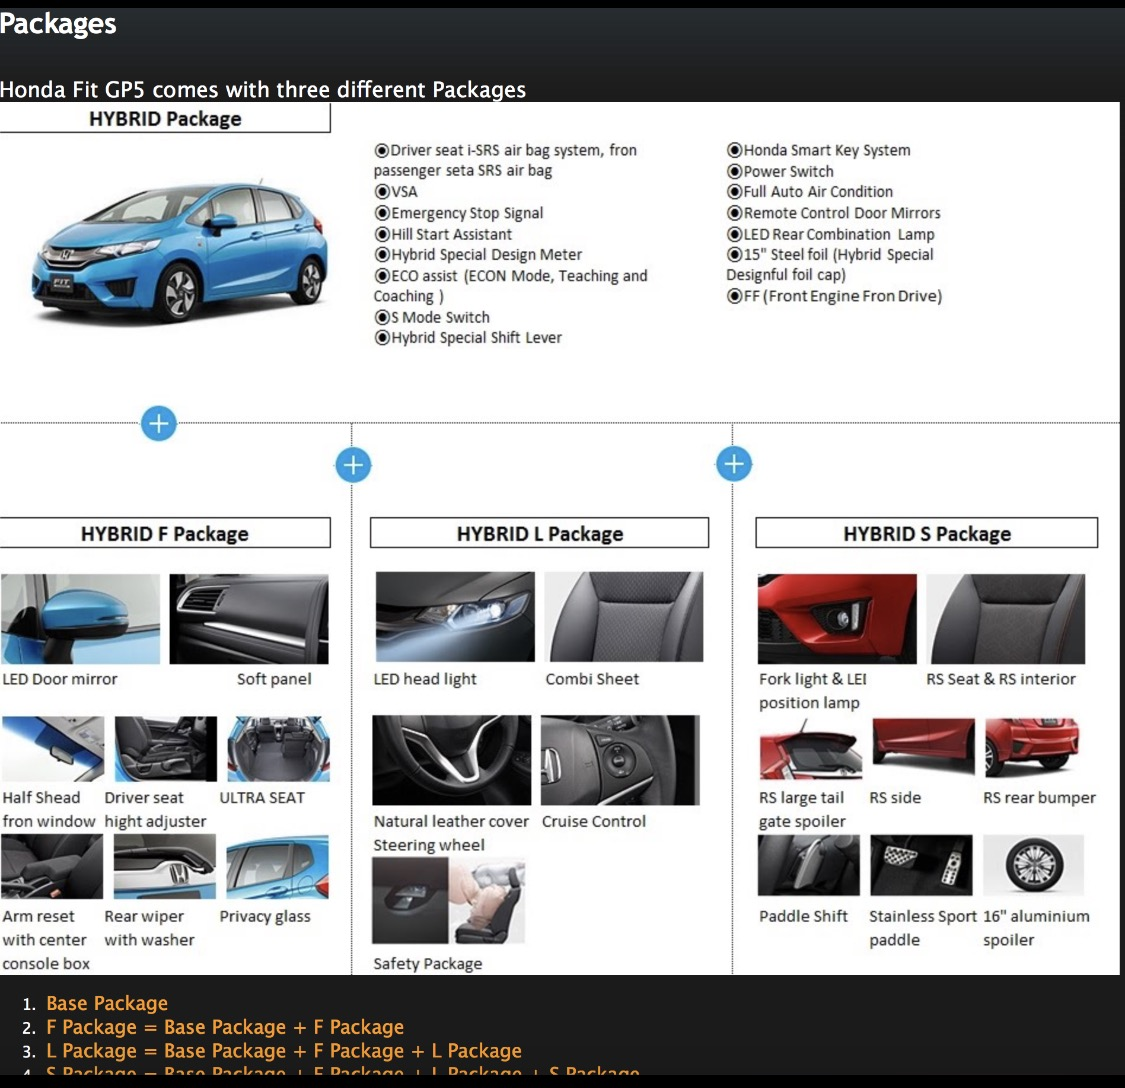Click the VSA feature bullet
1125x1088 pixels.
pyautogui.click(x=395, y=192)
